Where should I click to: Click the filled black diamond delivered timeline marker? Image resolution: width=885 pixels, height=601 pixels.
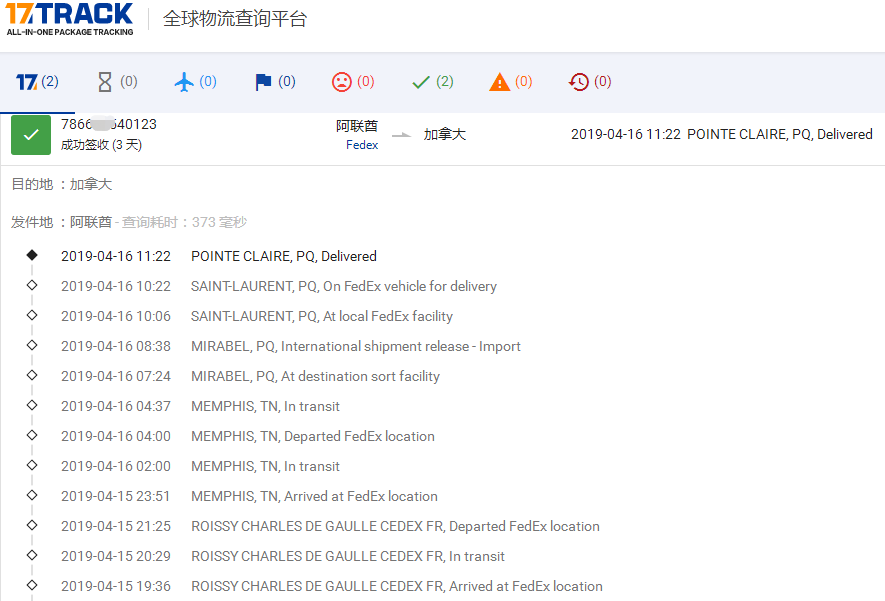click(x=31, y=256)
